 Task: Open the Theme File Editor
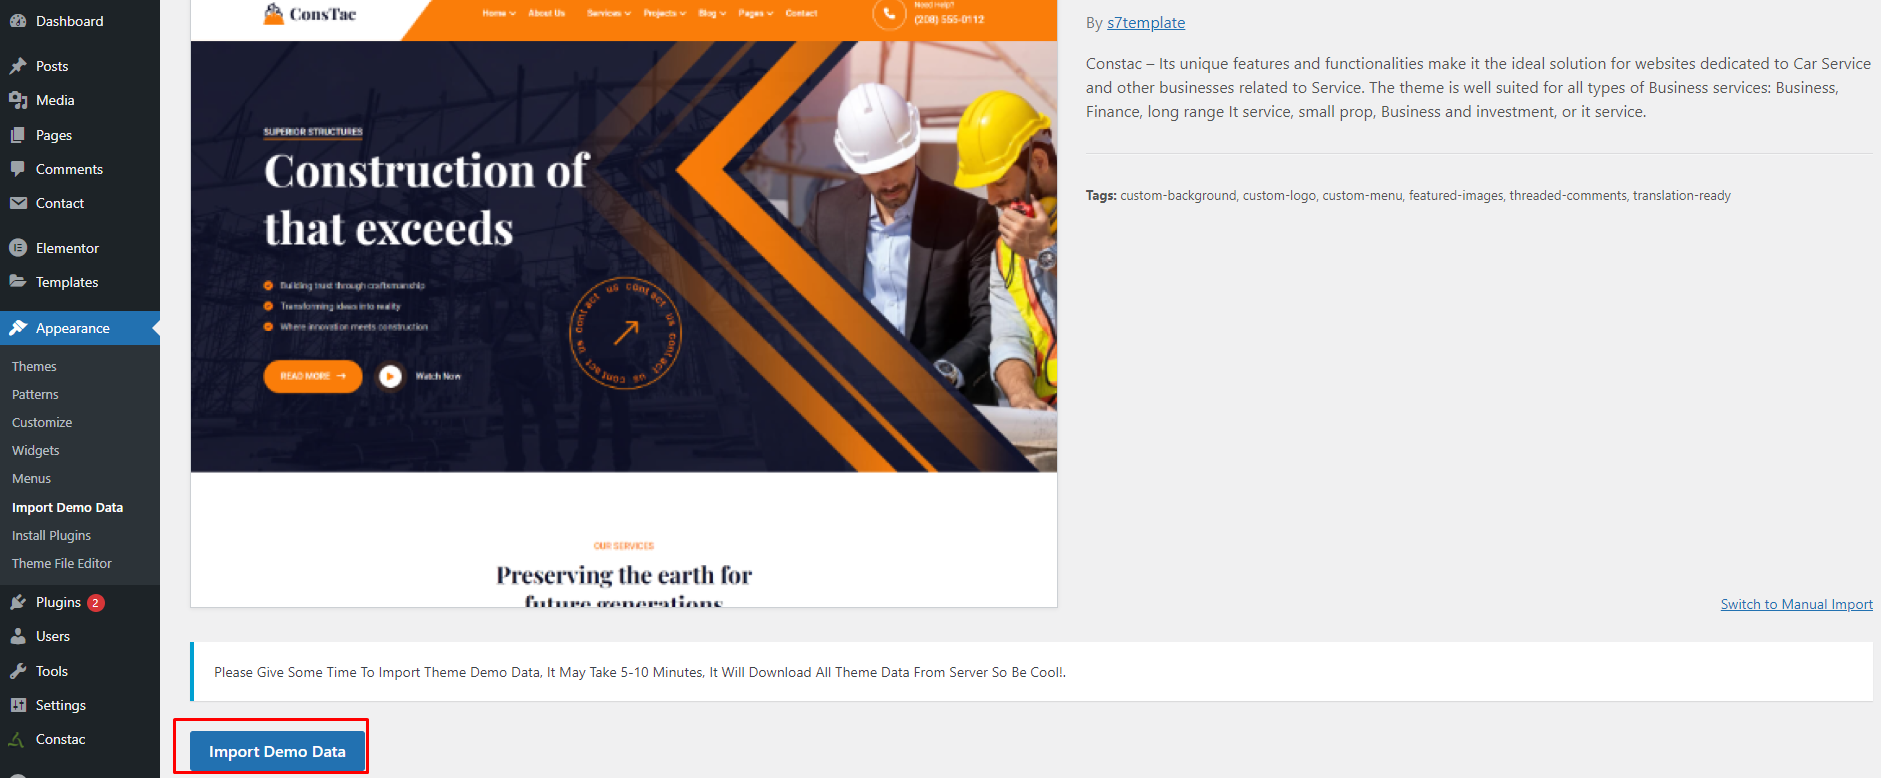coord(62,564)
